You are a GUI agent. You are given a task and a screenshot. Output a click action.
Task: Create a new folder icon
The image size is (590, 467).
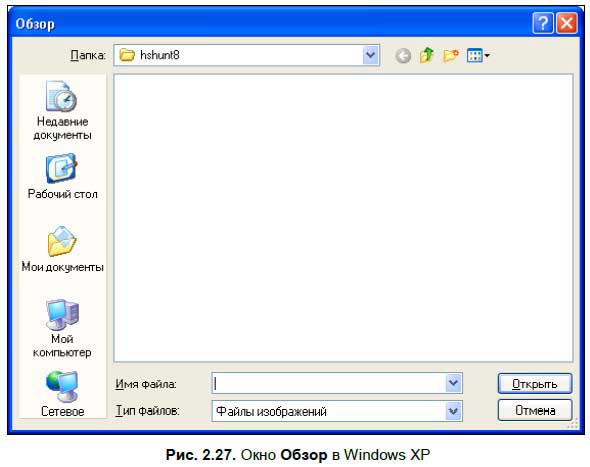[x=450, y=56]
